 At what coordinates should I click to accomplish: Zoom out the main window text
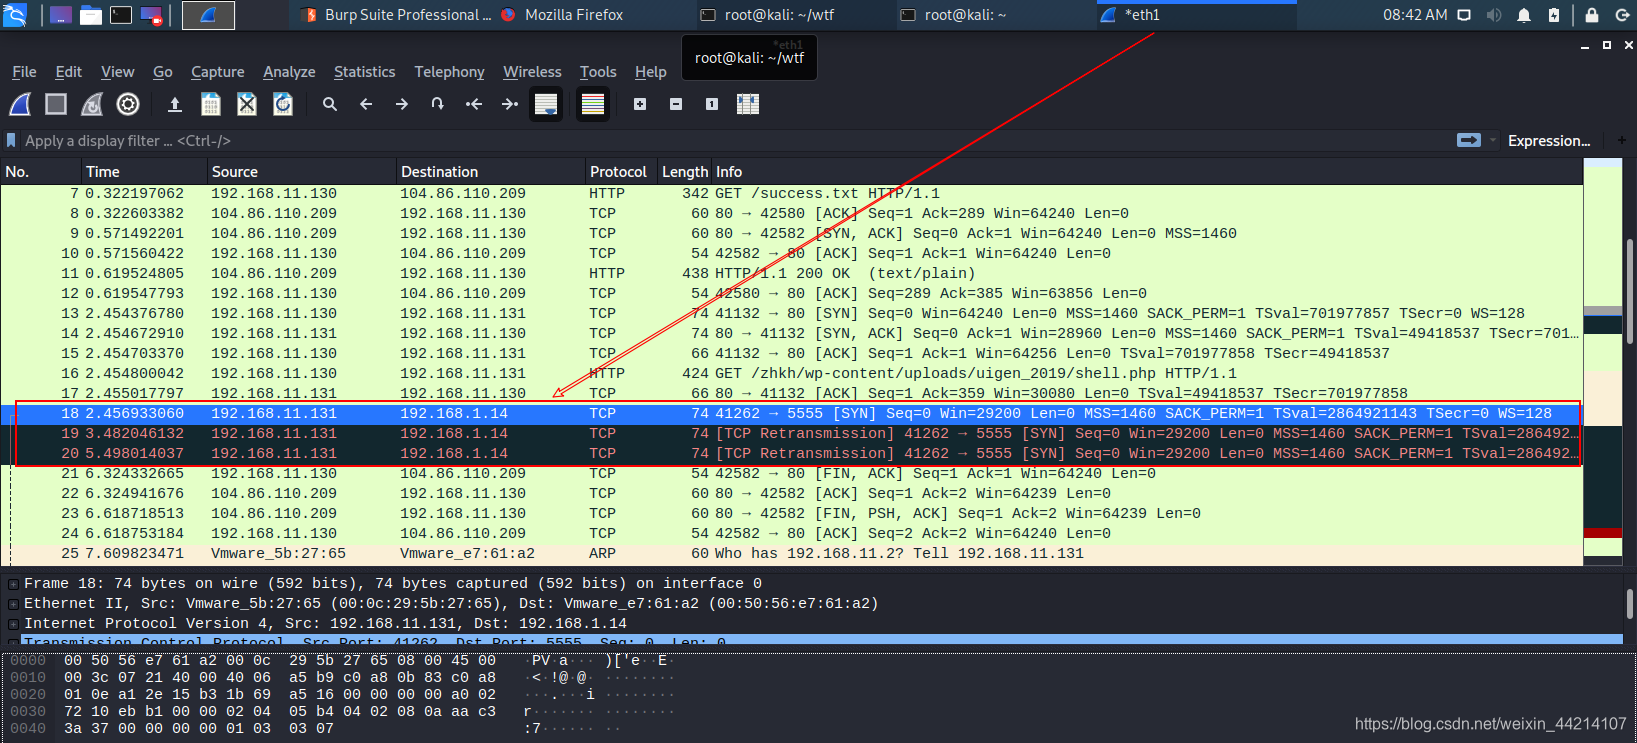676,104
